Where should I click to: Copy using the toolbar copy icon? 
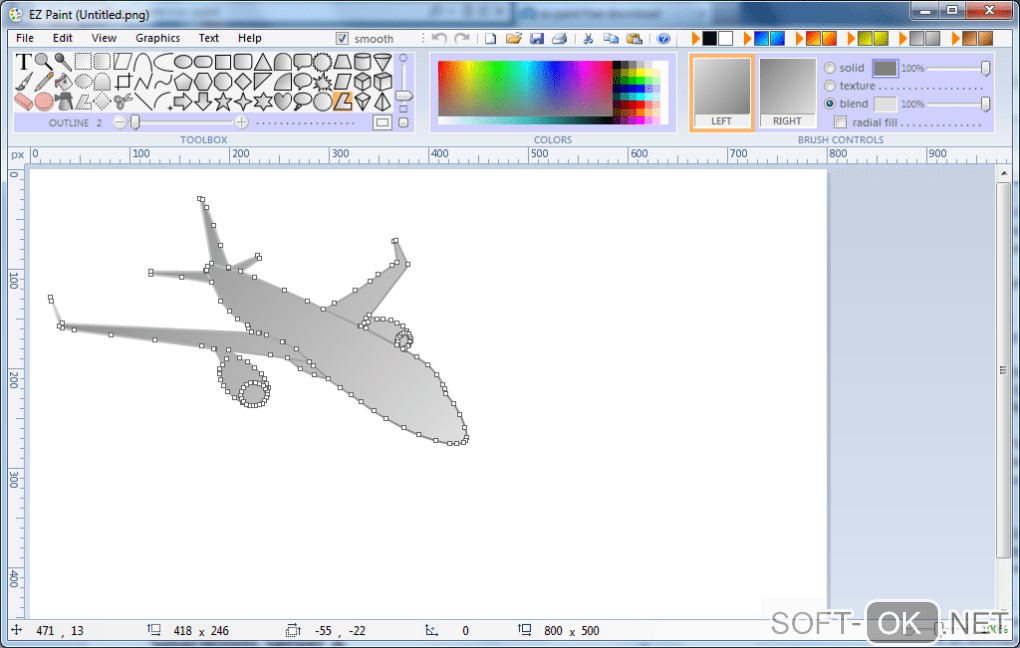611,38
